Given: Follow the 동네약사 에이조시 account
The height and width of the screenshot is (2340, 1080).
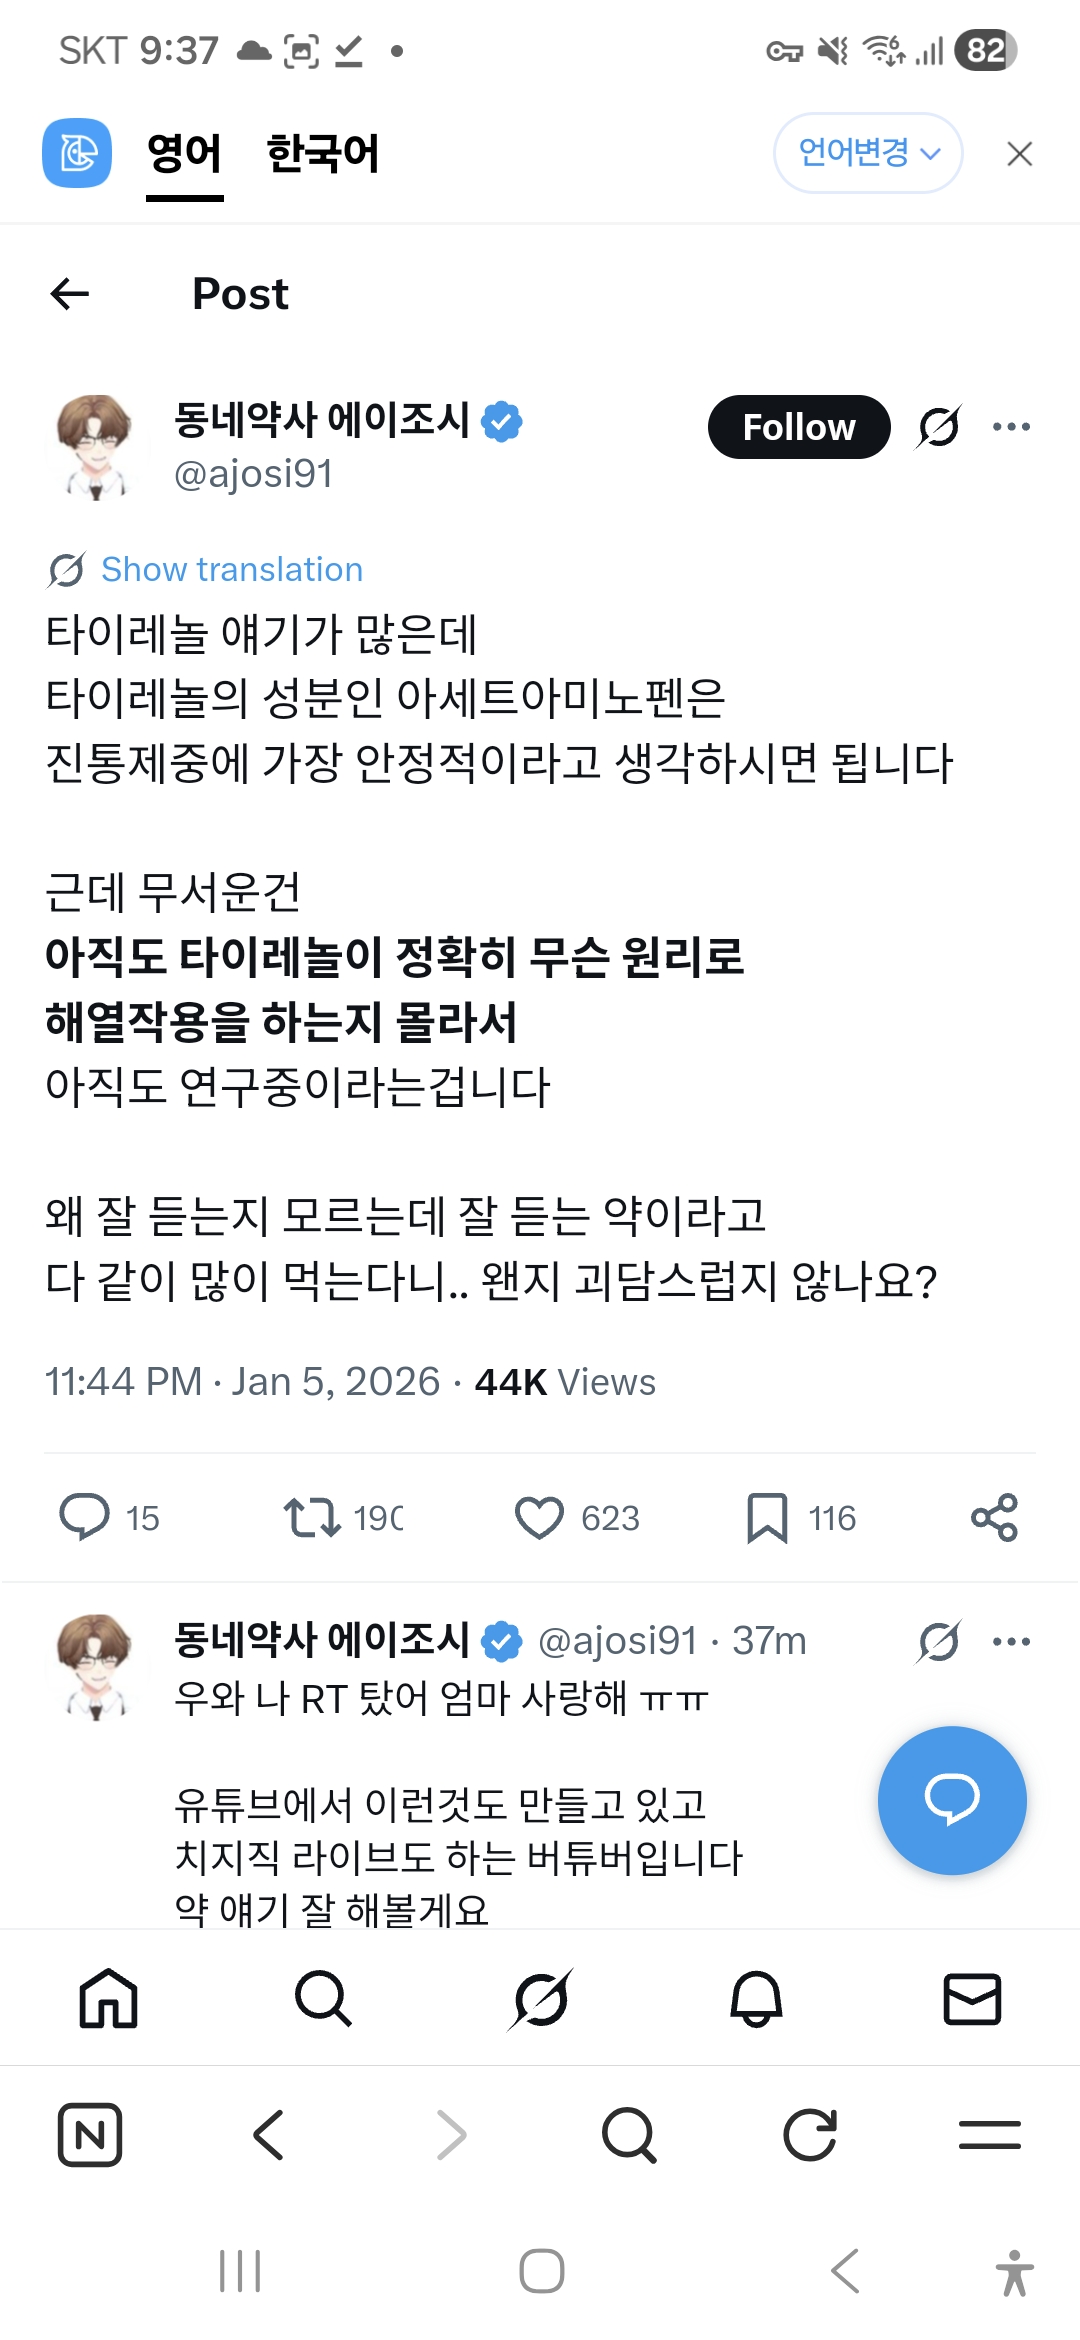Looking at the screenshot, I should pos(798,427).
